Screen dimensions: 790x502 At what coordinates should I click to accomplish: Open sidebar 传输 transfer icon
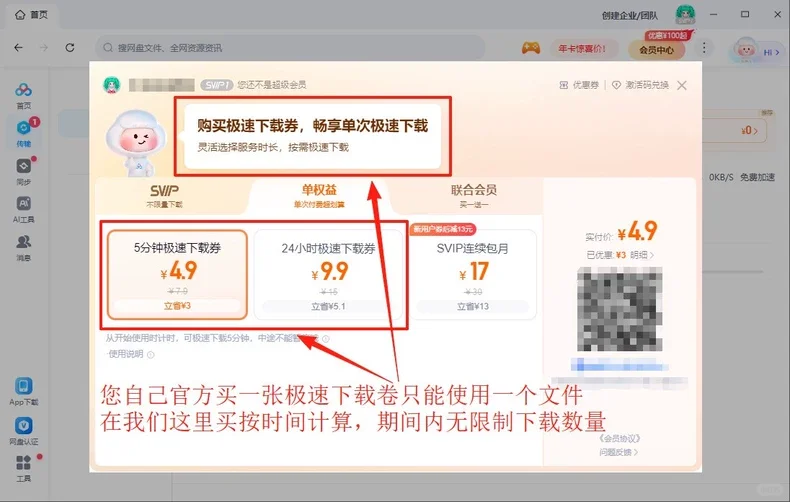[x=23, y=134]
